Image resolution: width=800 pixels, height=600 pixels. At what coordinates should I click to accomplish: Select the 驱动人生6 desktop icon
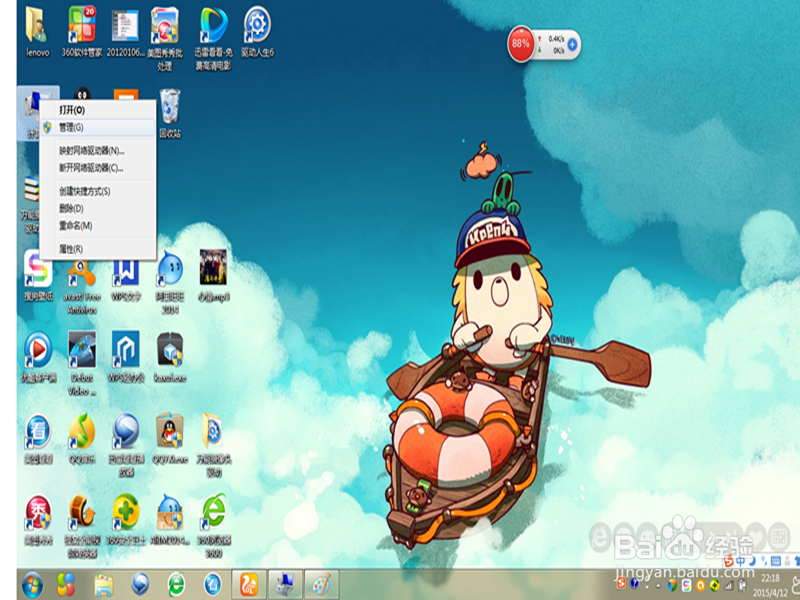tap(258, 32)
